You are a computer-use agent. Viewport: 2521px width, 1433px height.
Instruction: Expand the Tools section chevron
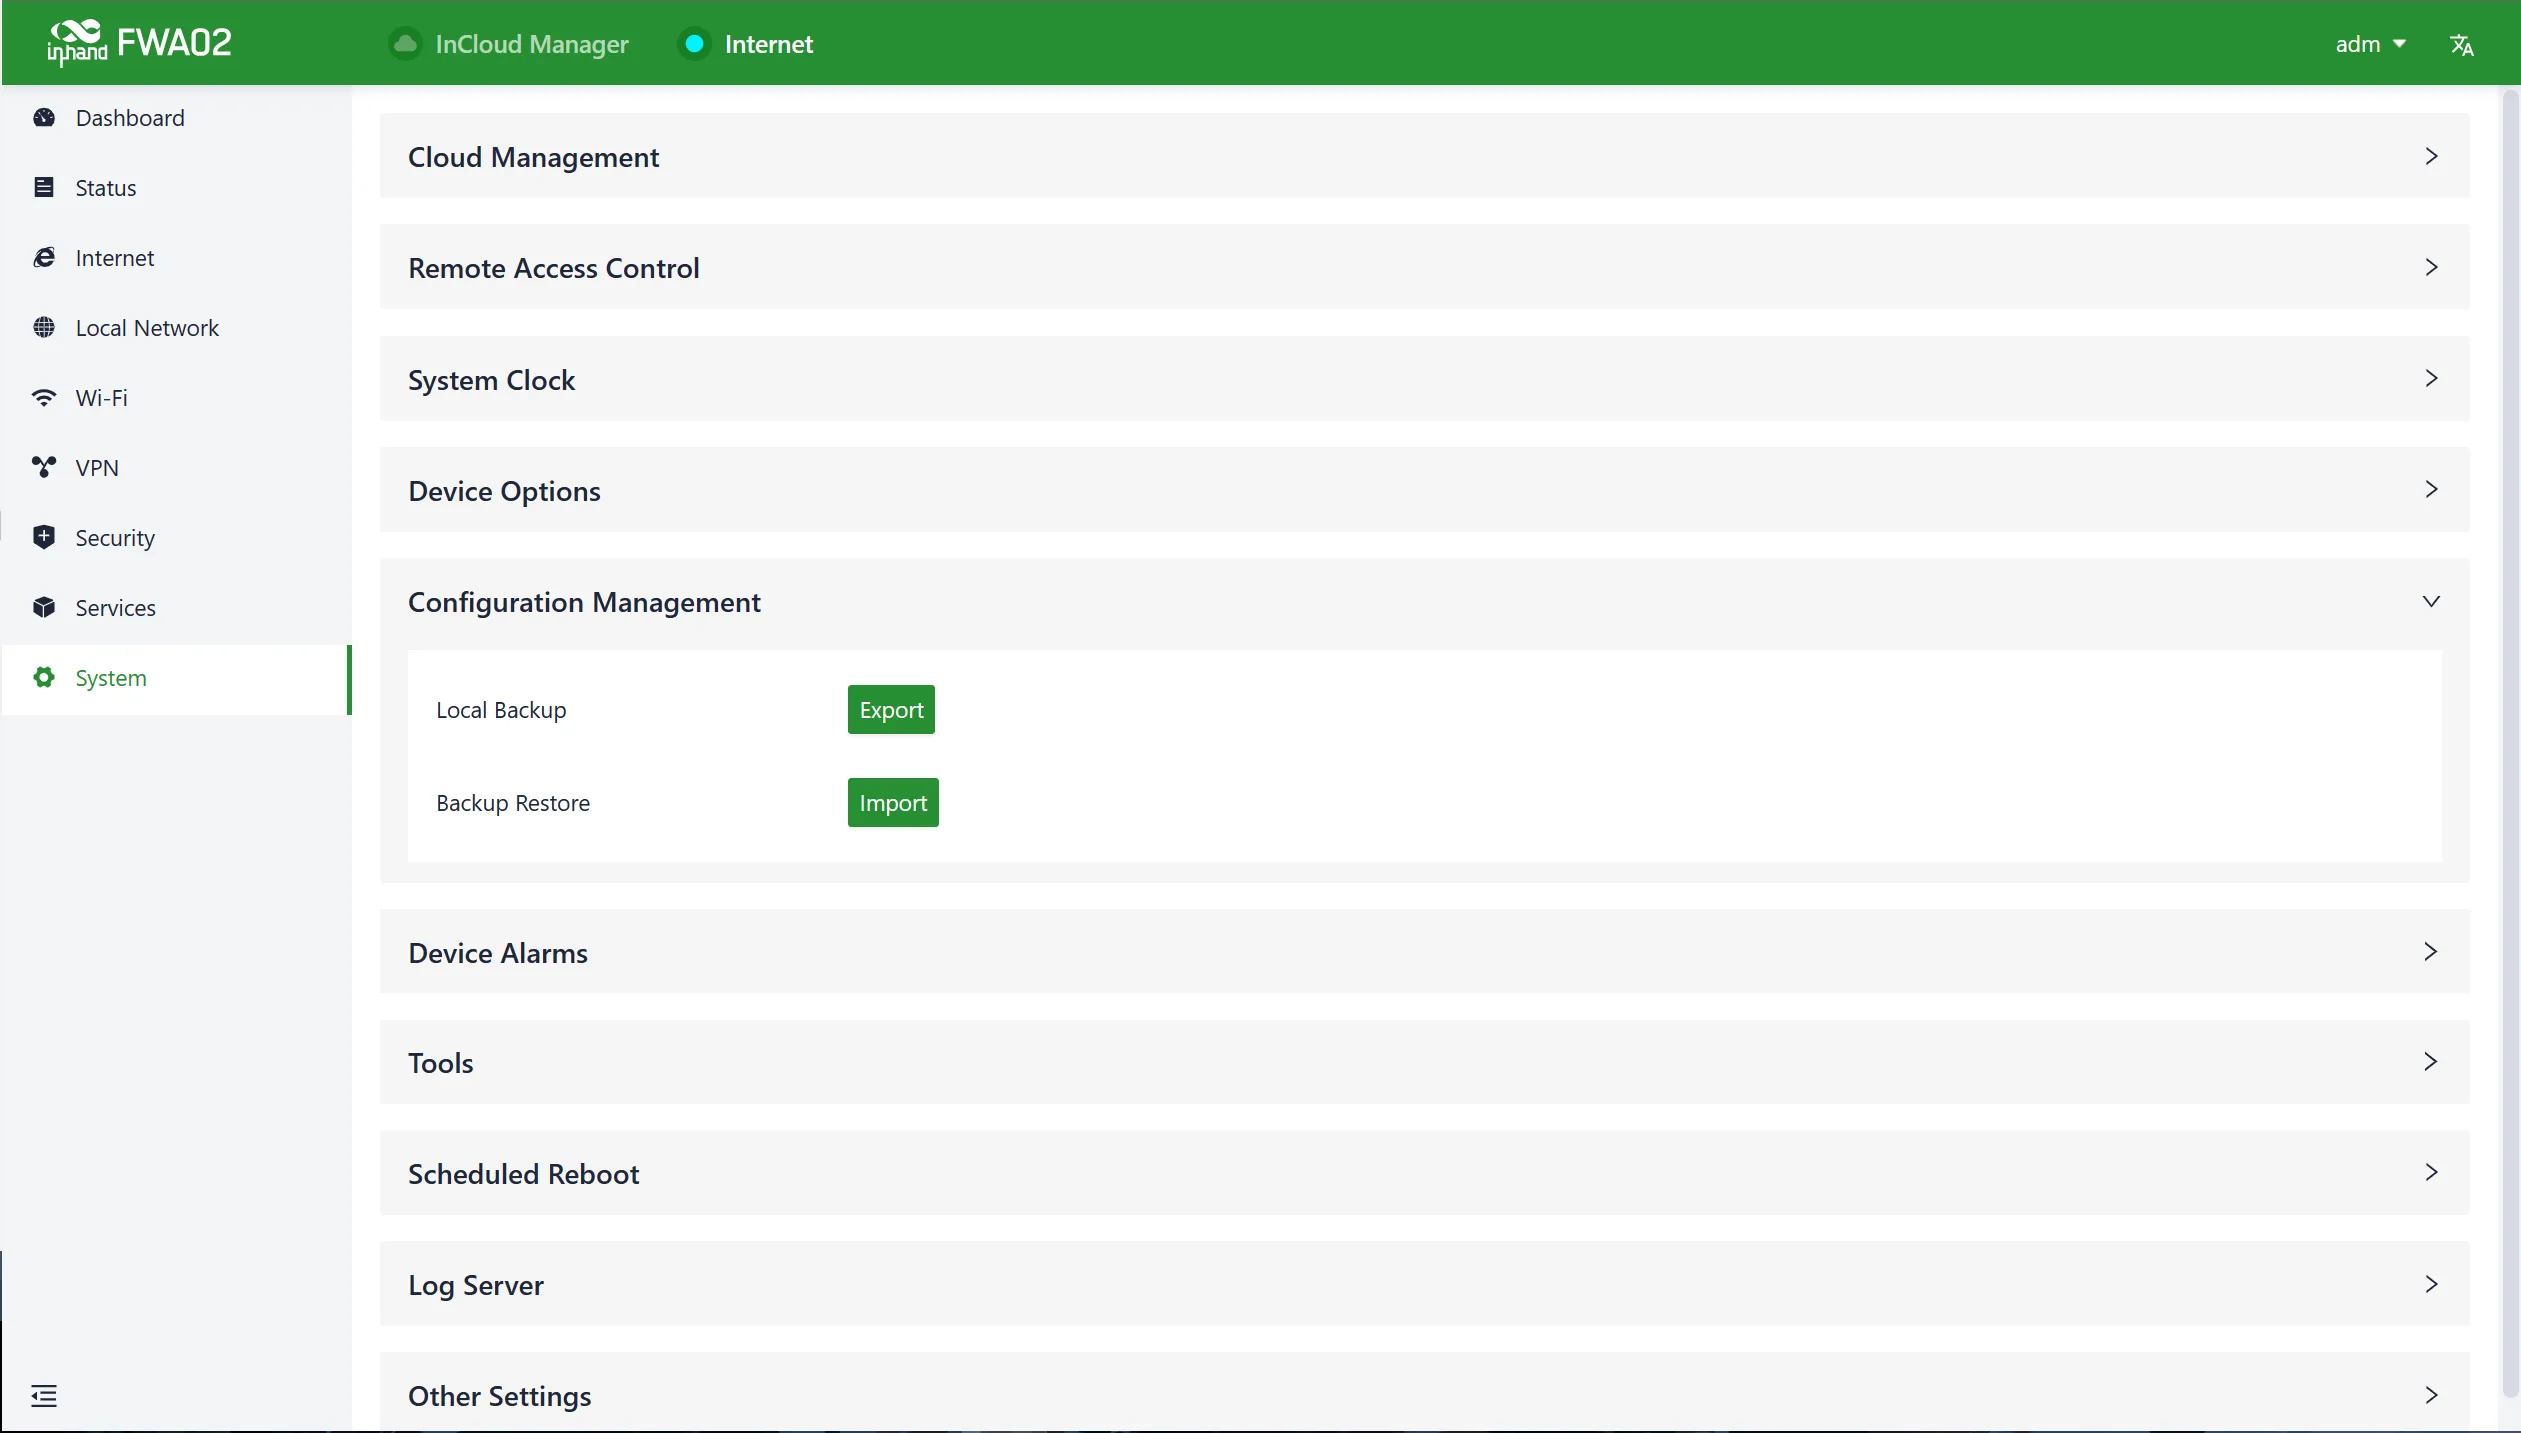point(2431,1062)
